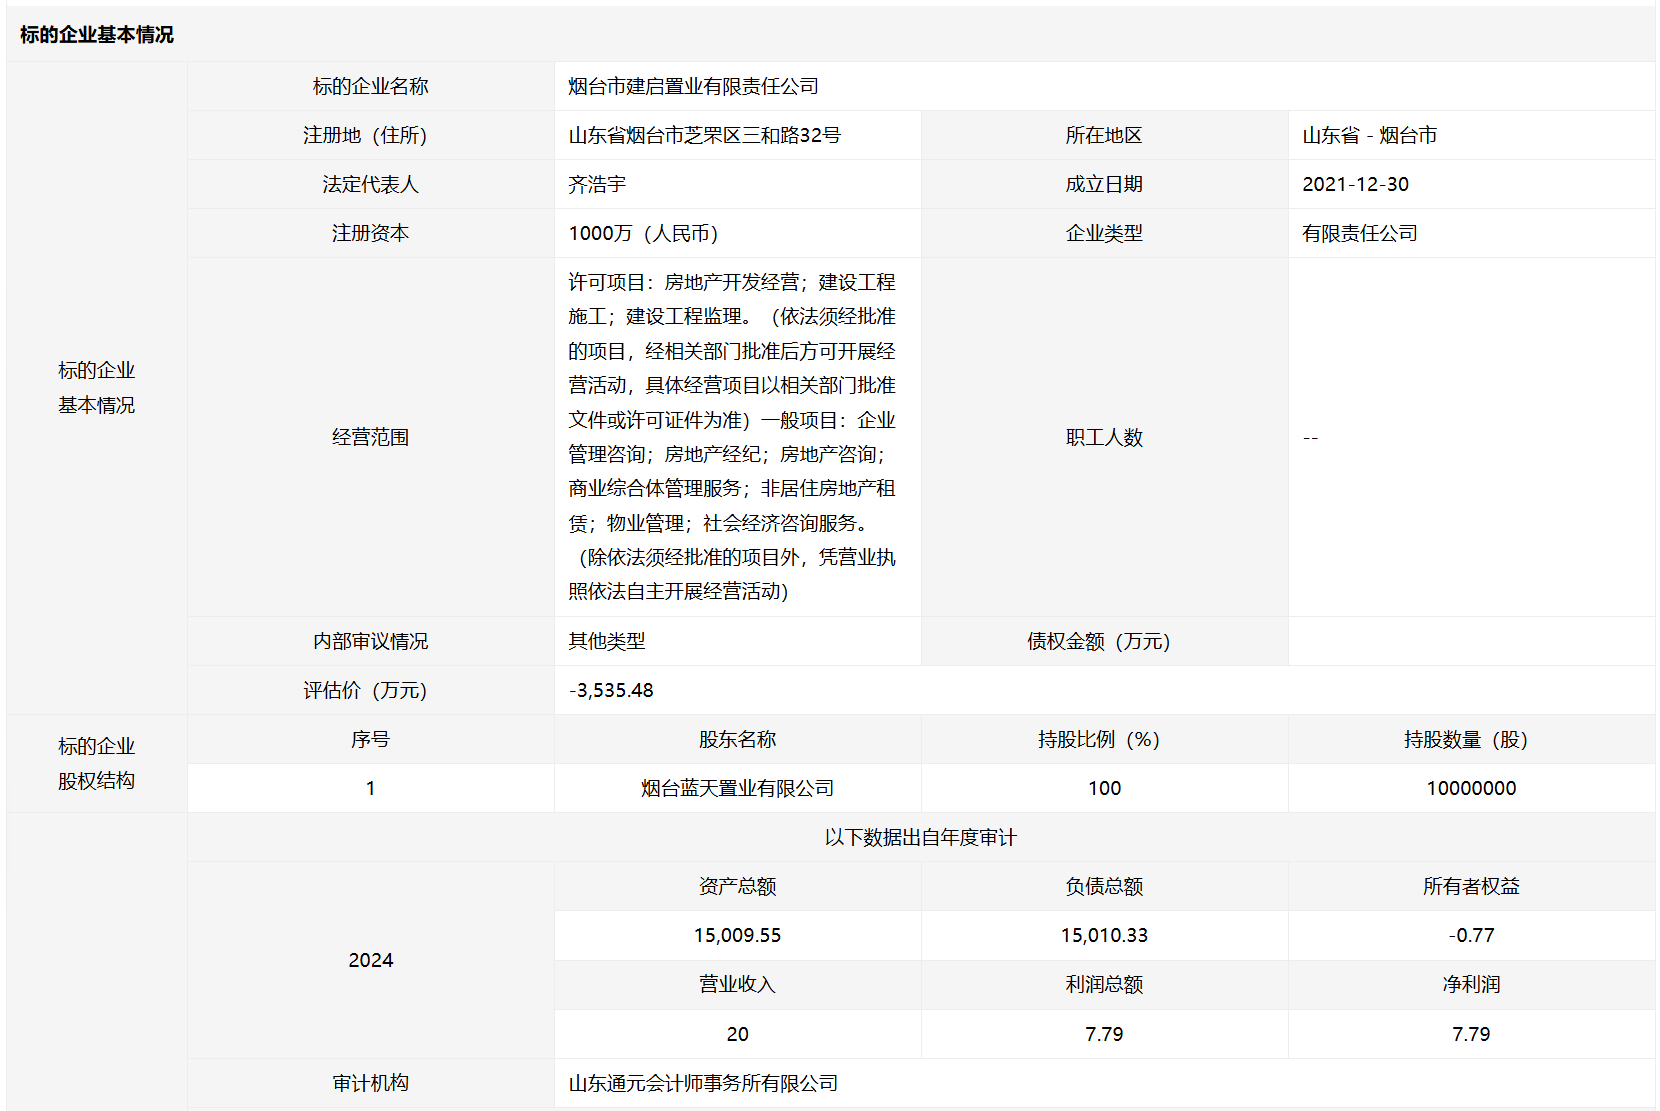The height and width of the screenshot is (1111, 1660).
Task: Click audit firm 山东通元会计师事务所有限公司
Action: [703, 1084]
